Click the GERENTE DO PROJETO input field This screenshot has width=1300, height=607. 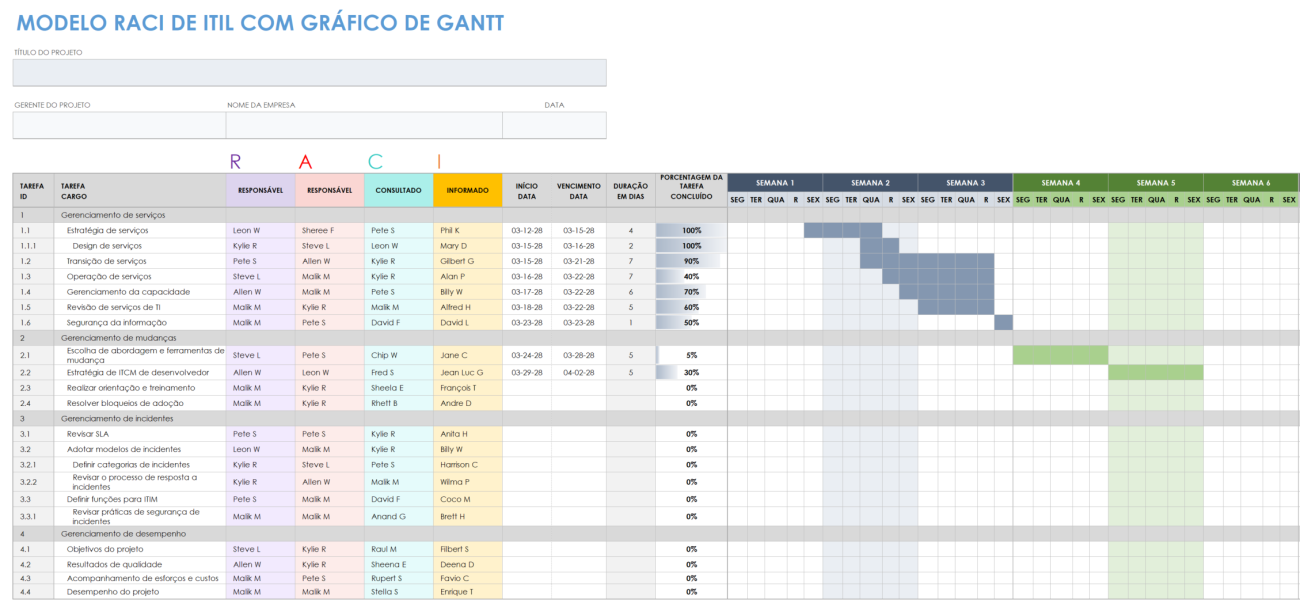pyautogui.click(x=115, y=124)
